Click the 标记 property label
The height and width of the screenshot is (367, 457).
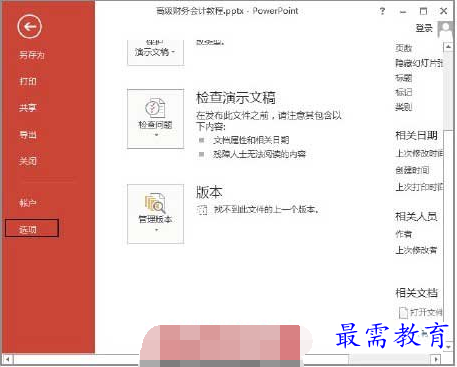click(404, 92)
